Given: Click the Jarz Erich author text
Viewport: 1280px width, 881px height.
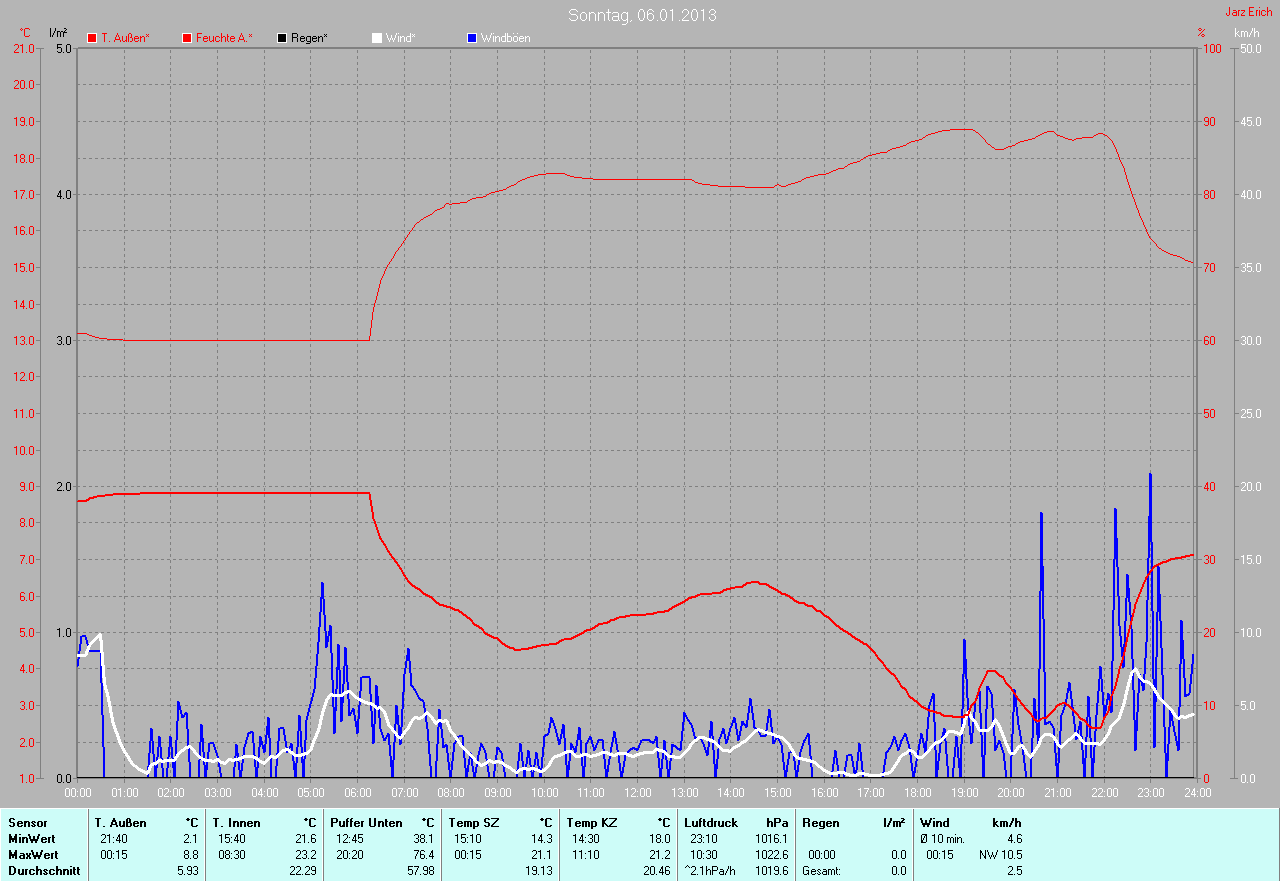Looking at the screenshot, I should click(1248, 12).
